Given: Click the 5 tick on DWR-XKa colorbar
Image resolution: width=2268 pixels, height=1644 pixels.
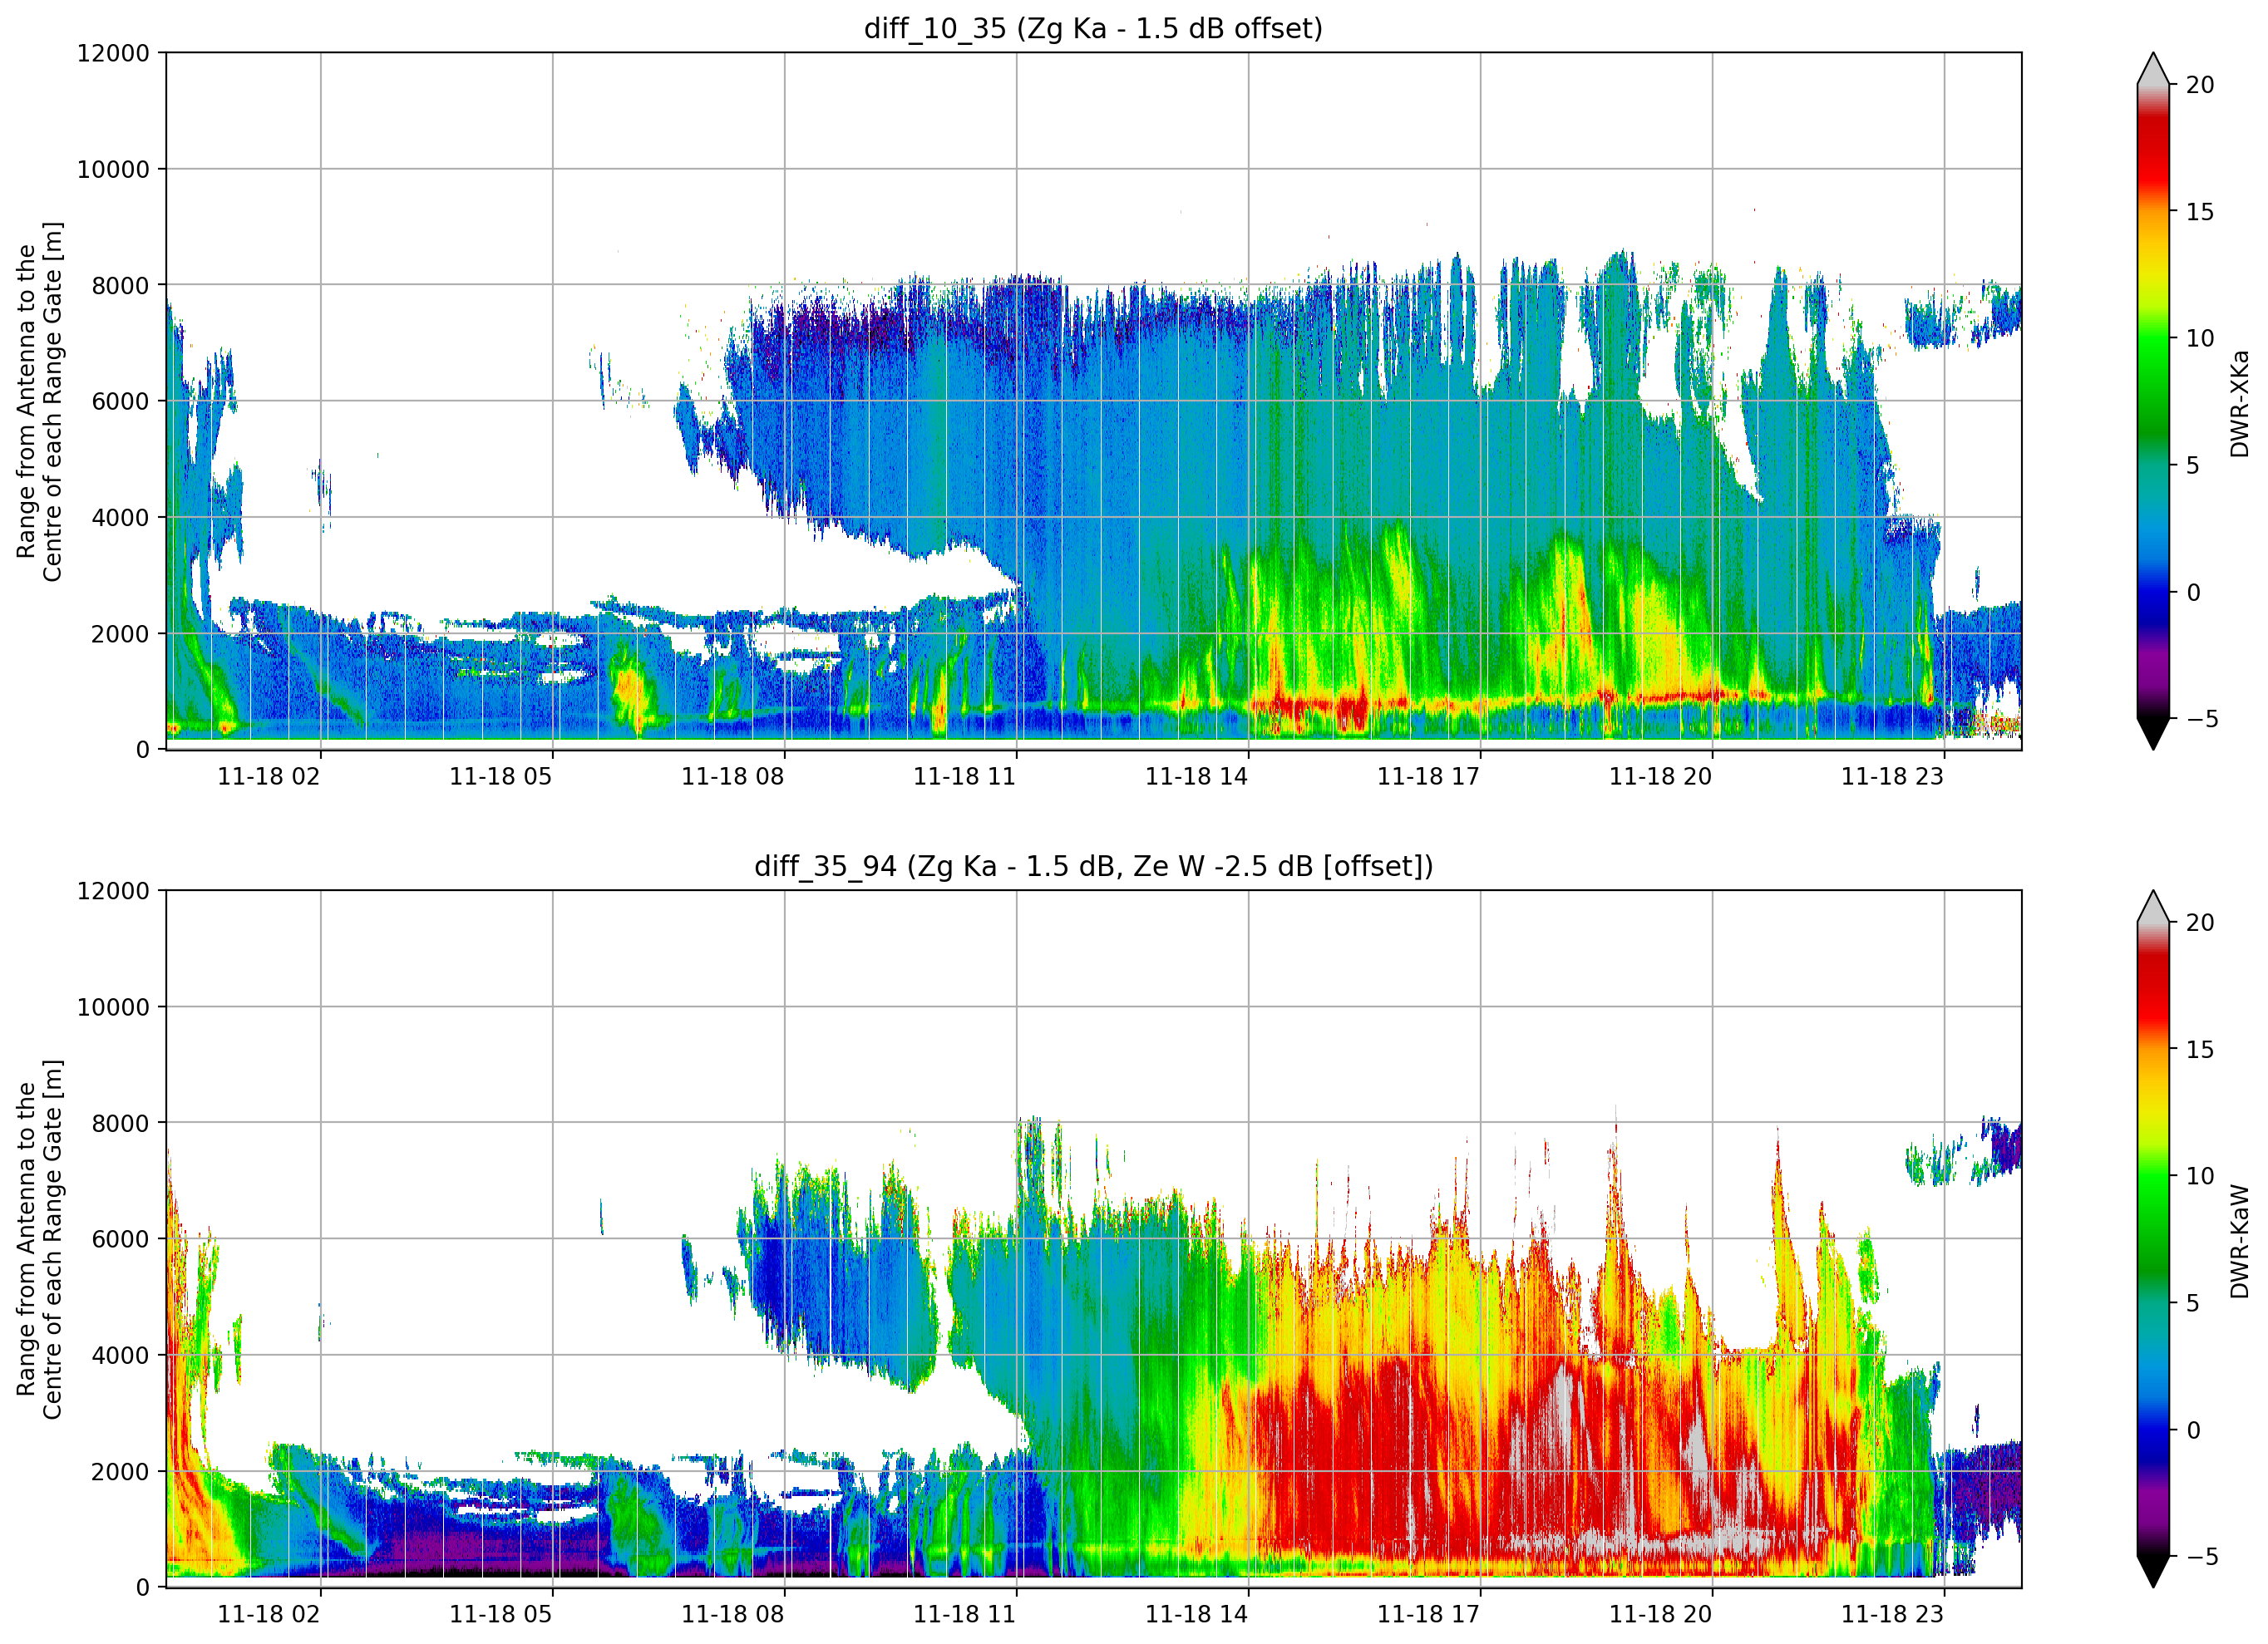Looking at the screenshot, I should tap(2193, 466).
